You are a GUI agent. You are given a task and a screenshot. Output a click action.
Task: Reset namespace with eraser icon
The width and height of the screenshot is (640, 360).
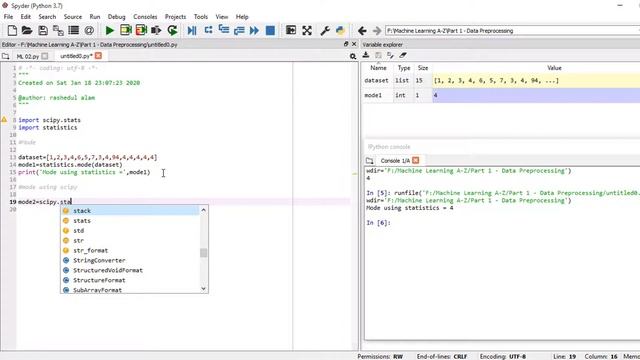tap(403, 55)
